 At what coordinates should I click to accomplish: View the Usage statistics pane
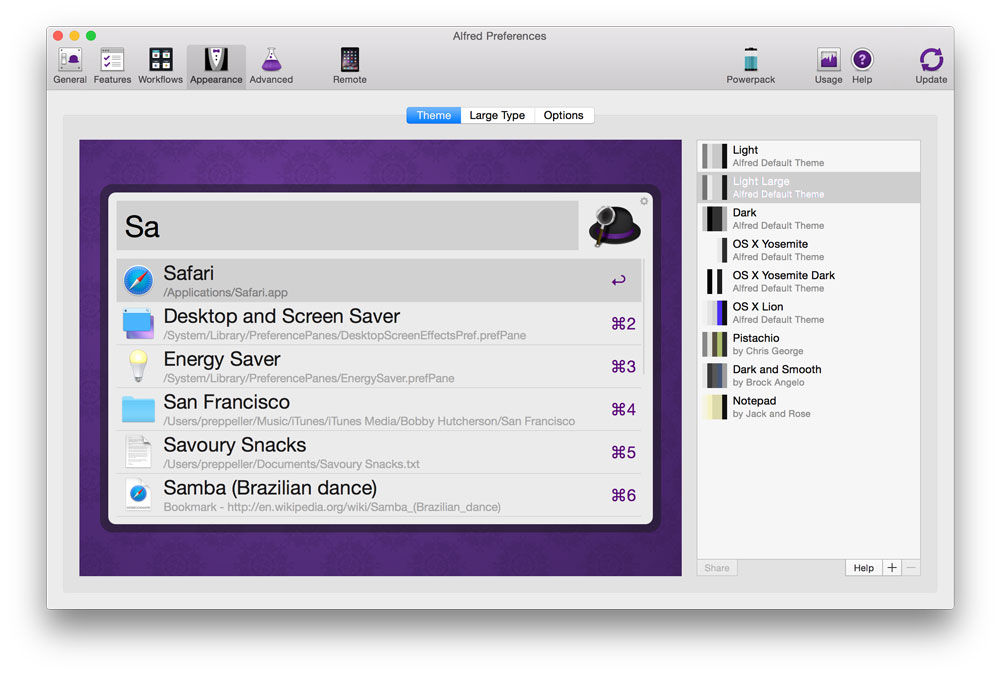coord(828,66)
